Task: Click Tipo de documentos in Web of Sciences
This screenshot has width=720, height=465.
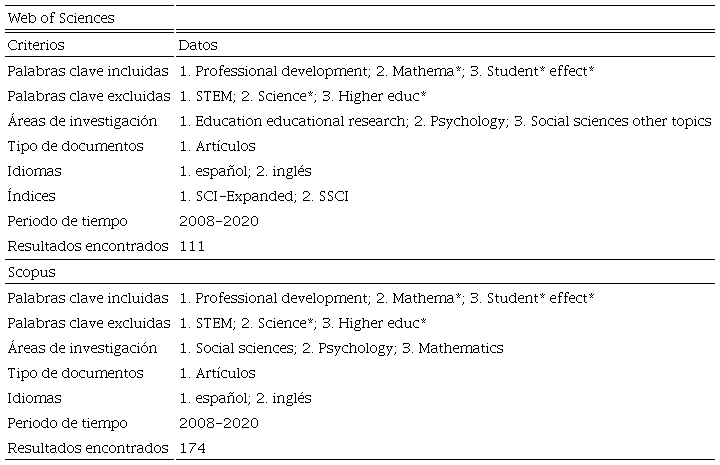Action: pos(75,146)
